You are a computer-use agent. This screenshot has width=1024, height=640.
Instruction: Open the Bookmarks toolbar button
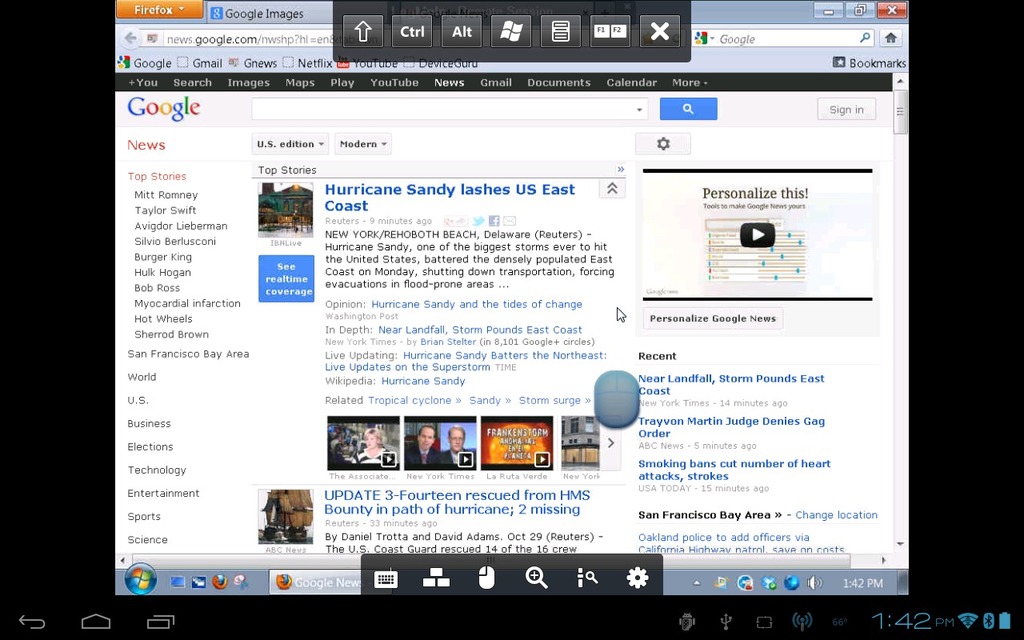coord(869,63)
